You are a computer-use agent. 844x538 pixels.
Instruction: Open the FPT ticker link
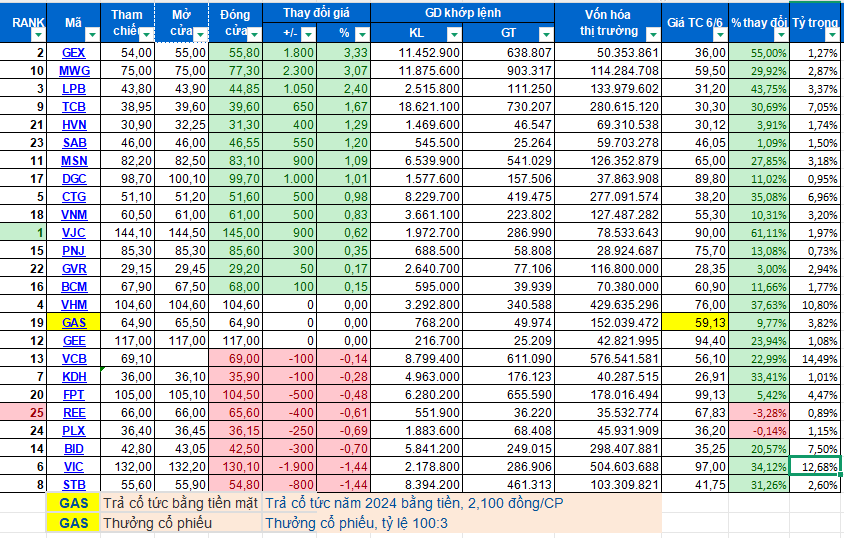[x=74, y=395]
